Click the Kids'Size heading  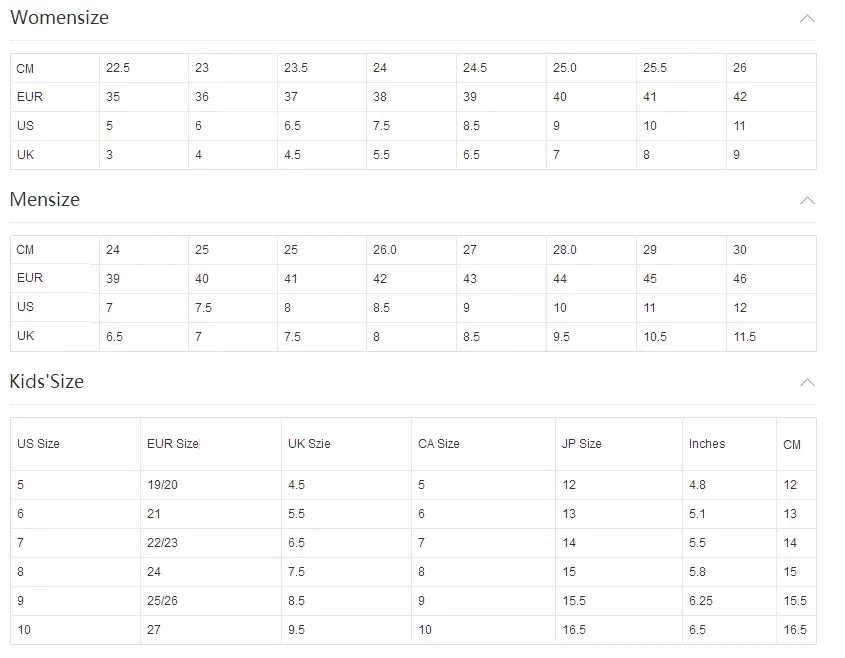coord(47,382)
